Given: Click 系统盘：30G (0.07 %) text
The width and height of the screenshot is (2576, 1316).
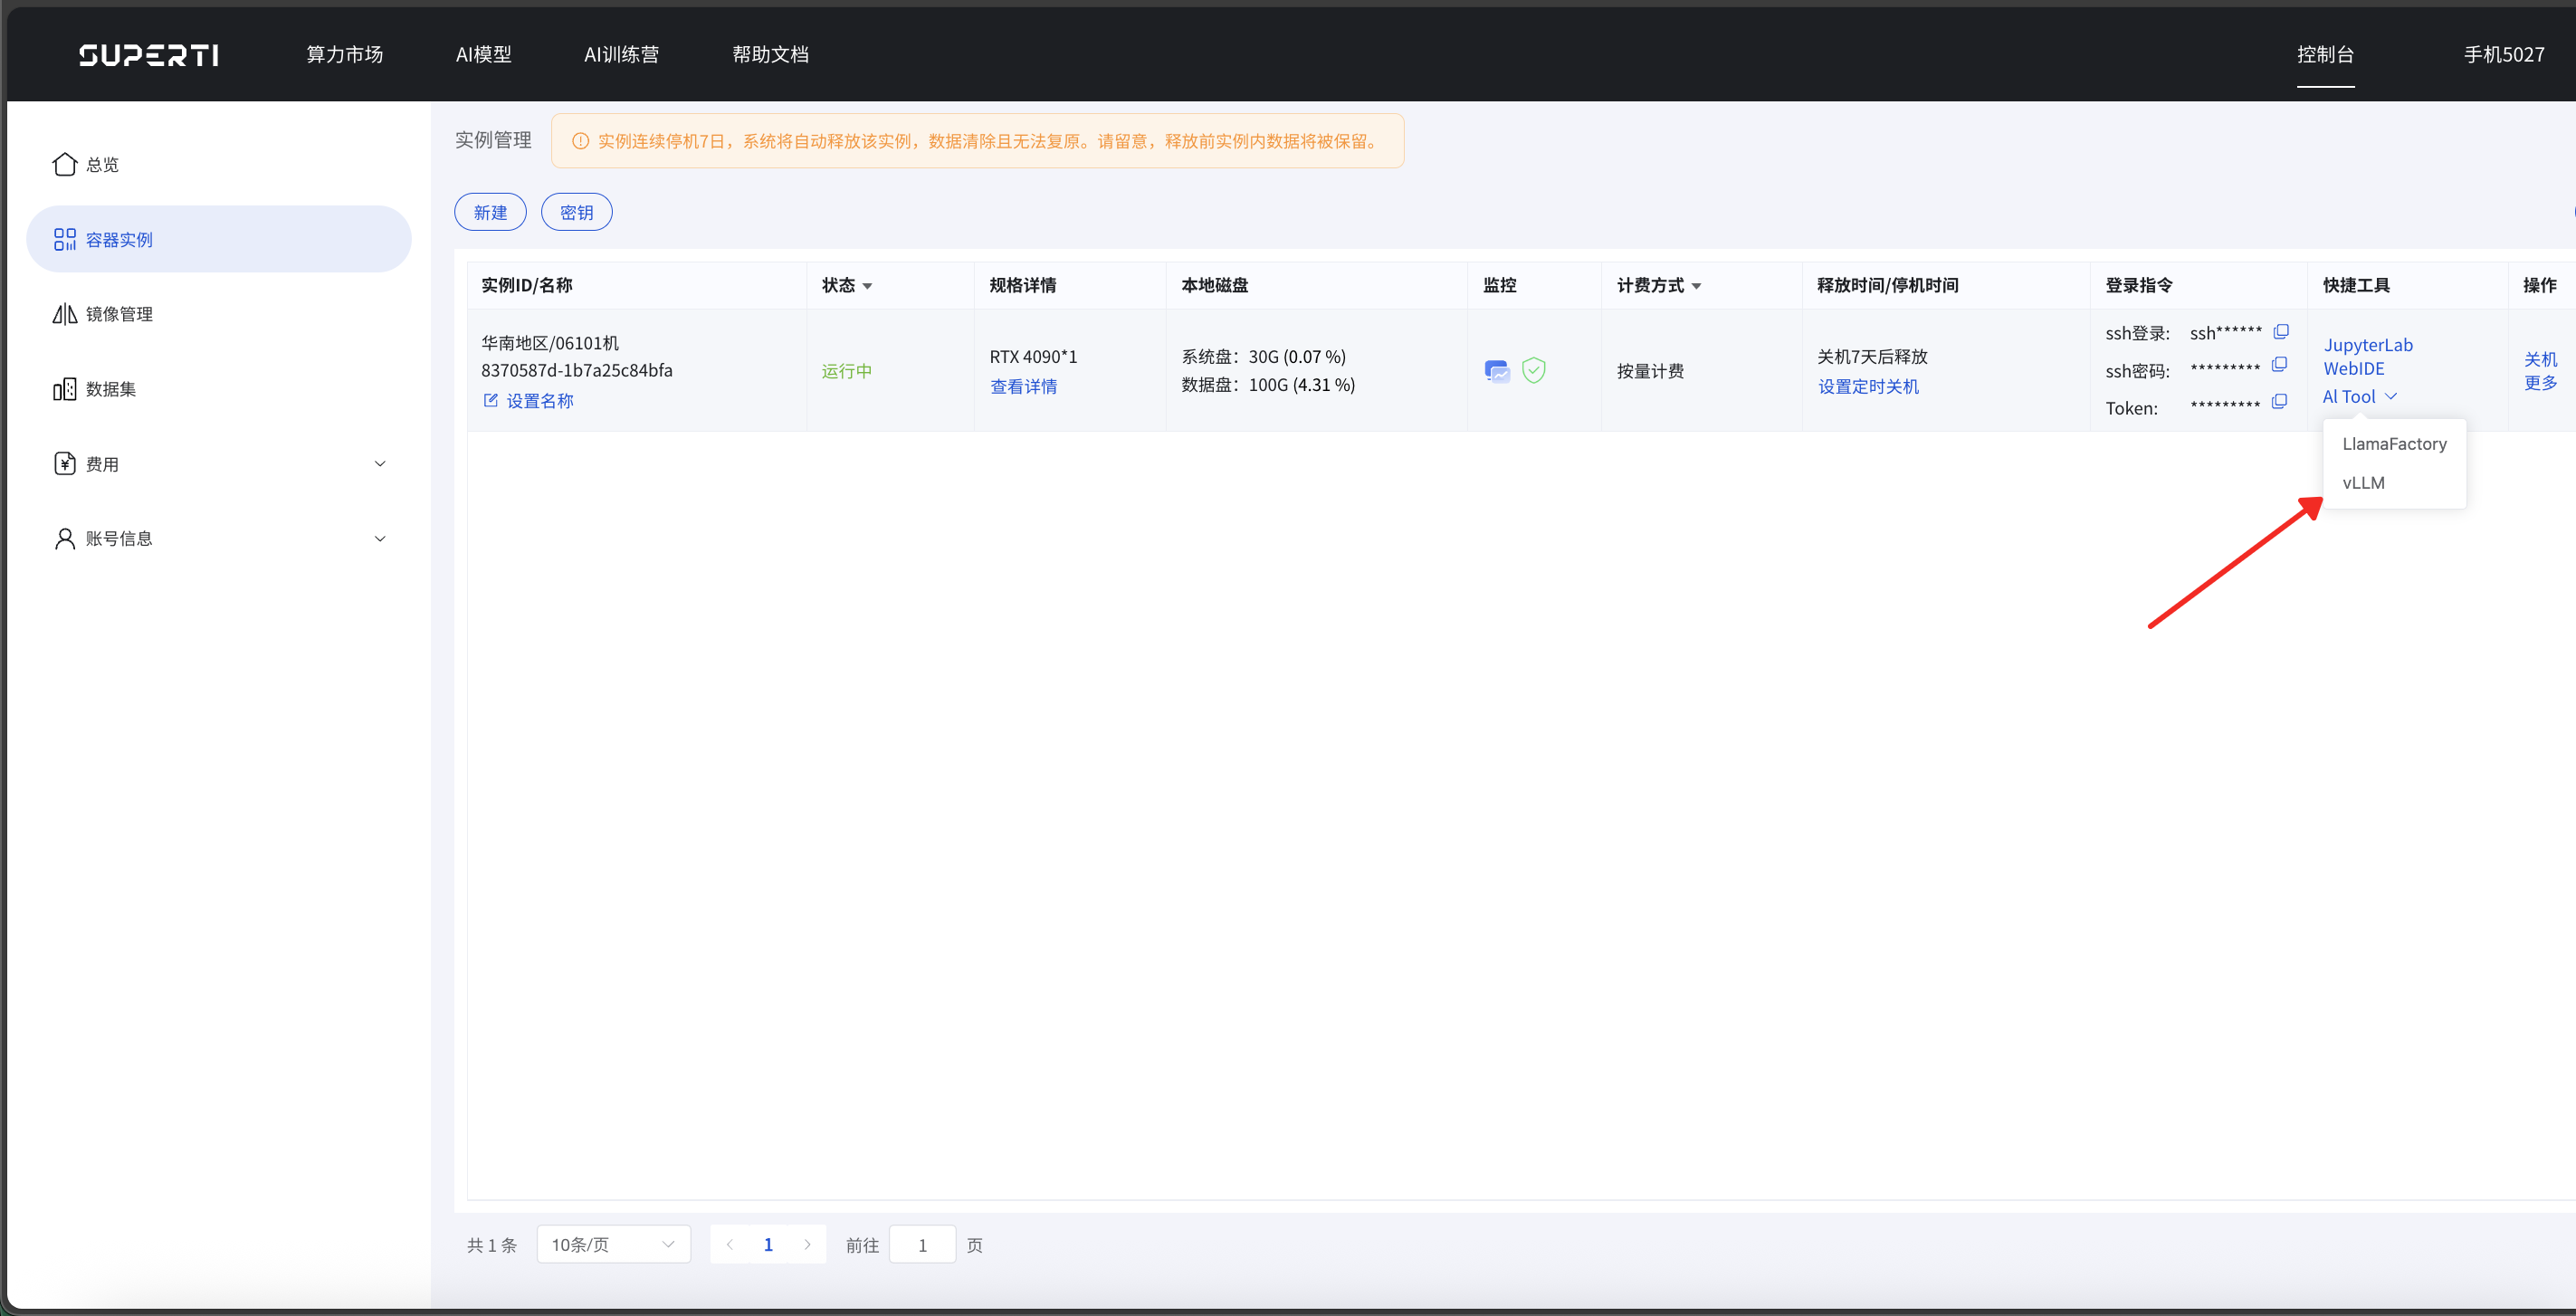Looking at the screenshot, I should [x=1263, y=357].
